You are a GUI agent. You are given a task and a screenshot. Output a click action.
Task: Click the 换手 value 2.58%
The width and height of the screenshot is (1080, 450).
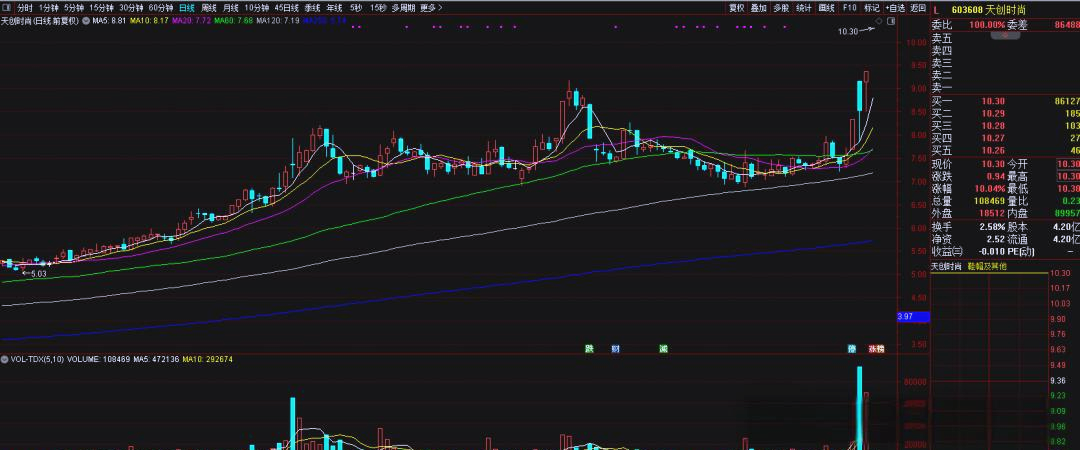(993, 227)
